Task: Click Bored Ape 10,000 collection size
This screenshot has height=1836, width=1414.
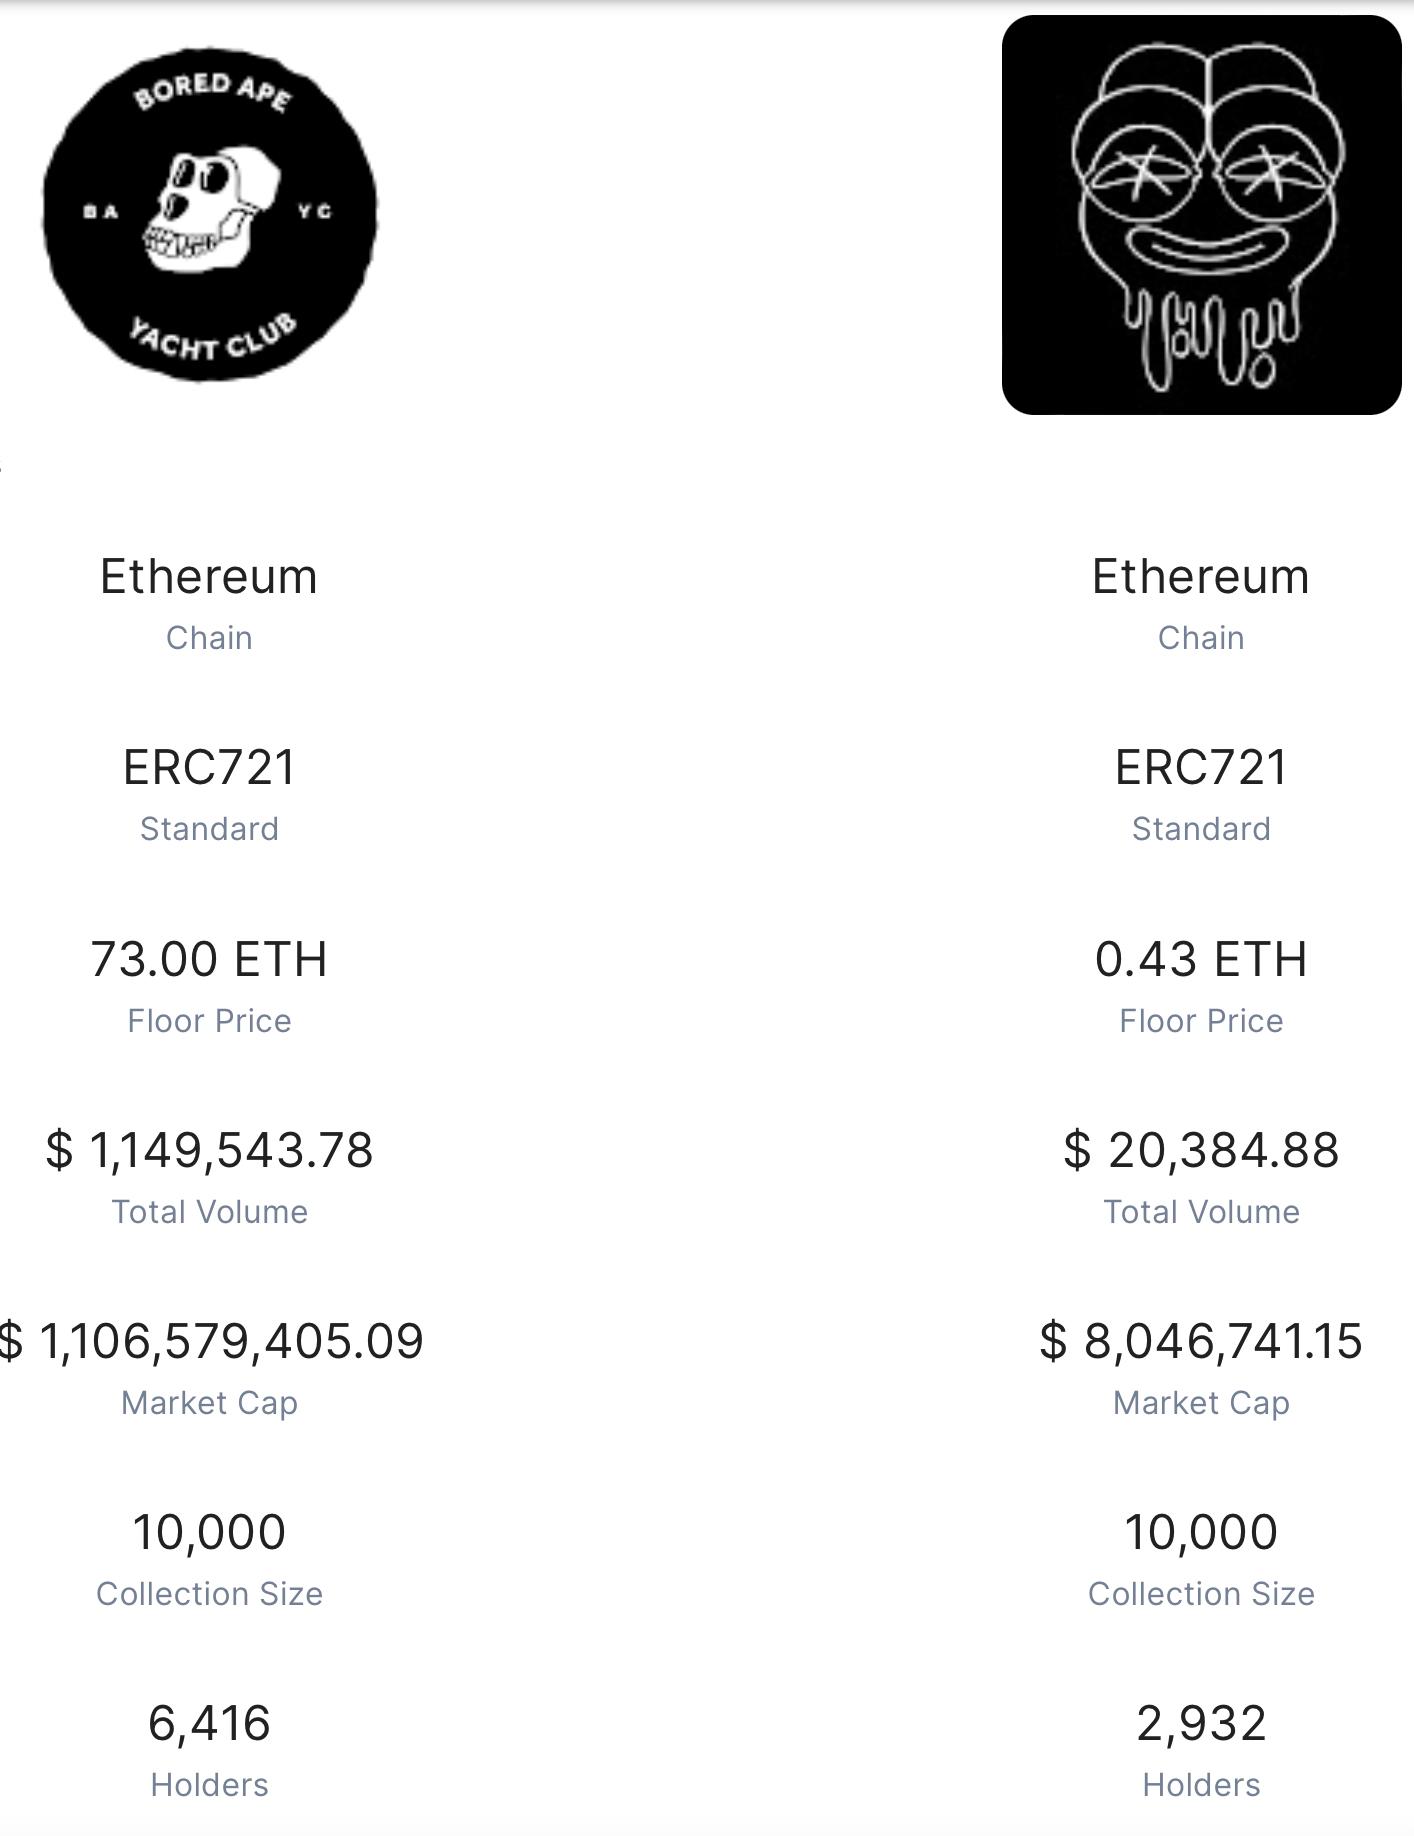Action: click(209, 1532)
